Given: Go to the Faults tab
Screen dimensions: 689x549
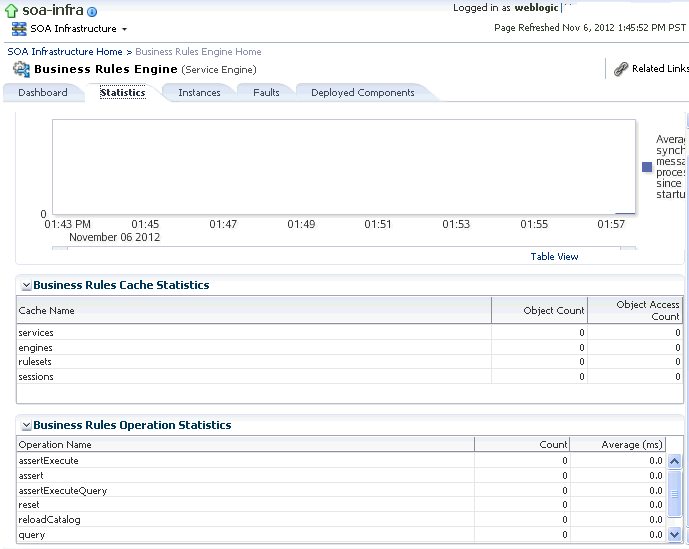Looking at the screenshot, I should (266, 93).
